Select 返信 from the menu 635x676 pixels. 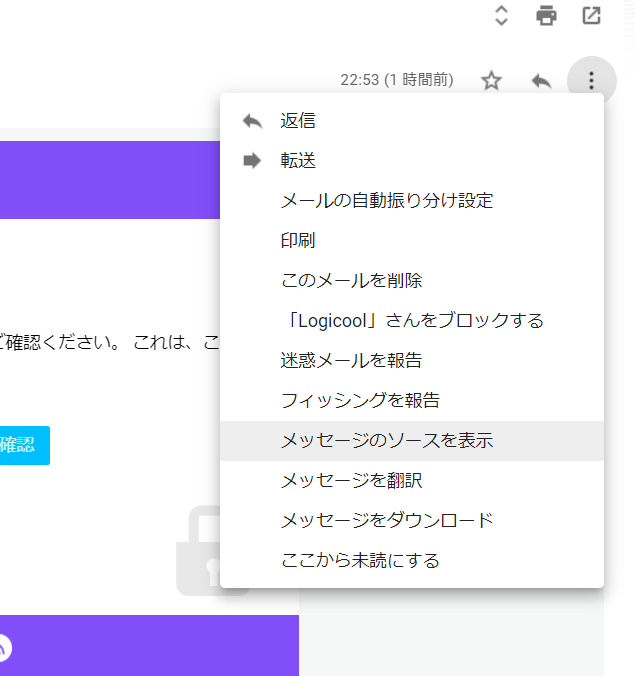[x=412, y=121]
